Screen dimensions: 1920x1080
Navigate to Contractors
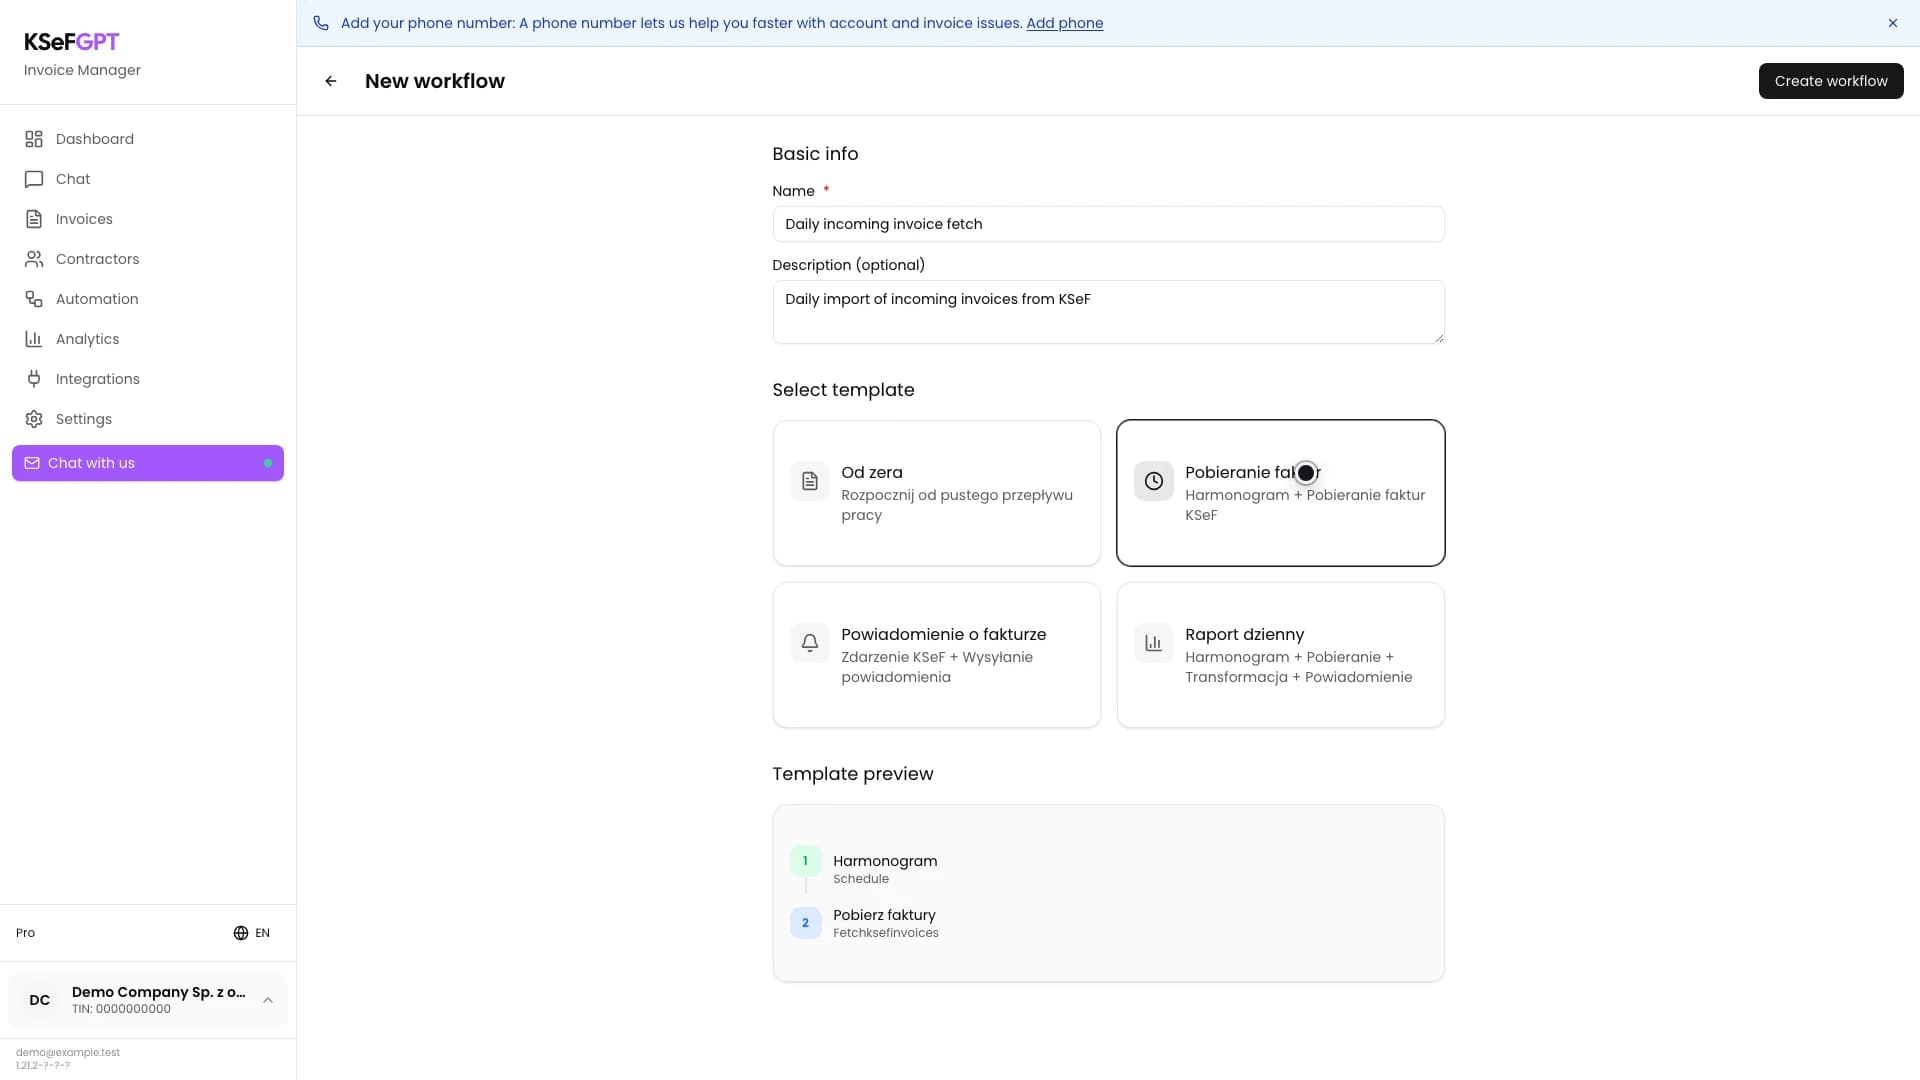(148, 259)
